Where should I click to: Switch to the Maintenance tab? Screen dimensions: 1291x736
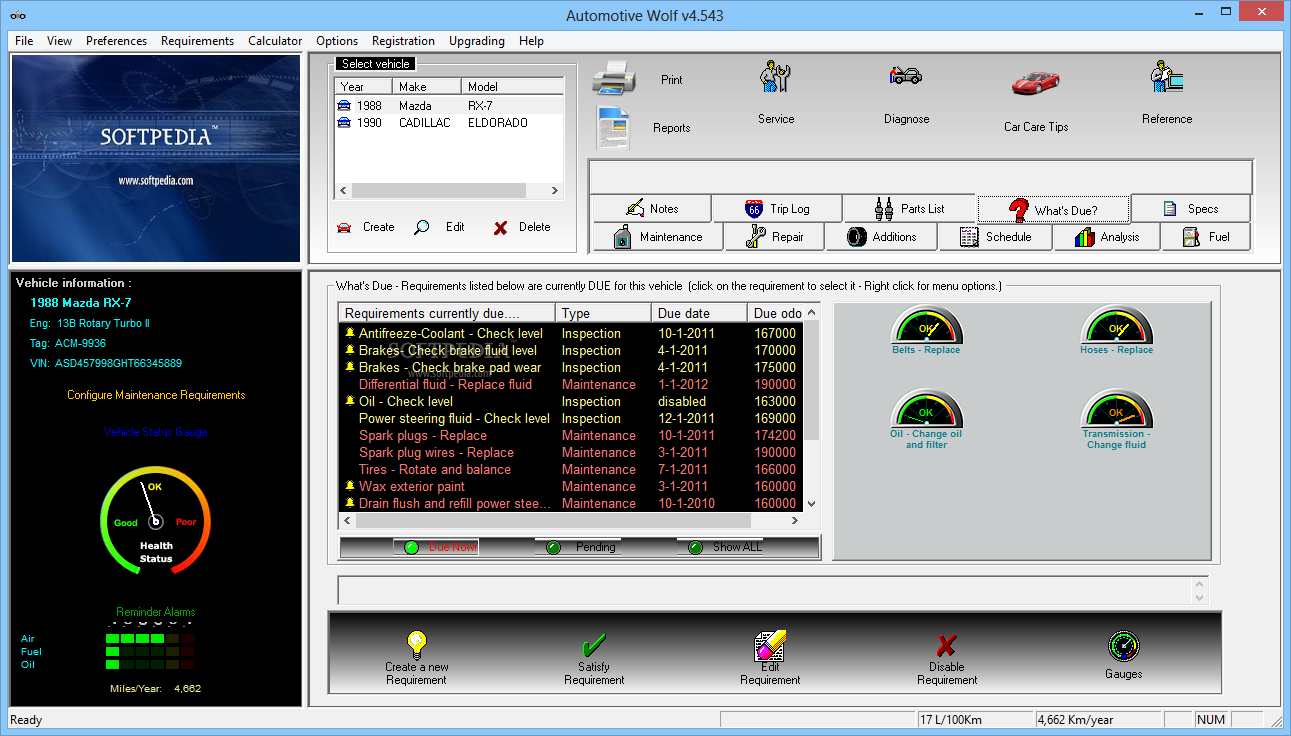click(657, 237)
